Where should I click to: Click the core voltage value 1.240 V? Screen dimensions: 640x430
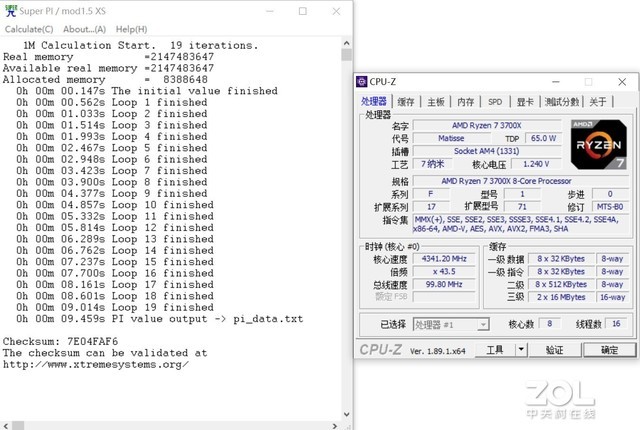[536, 164]
